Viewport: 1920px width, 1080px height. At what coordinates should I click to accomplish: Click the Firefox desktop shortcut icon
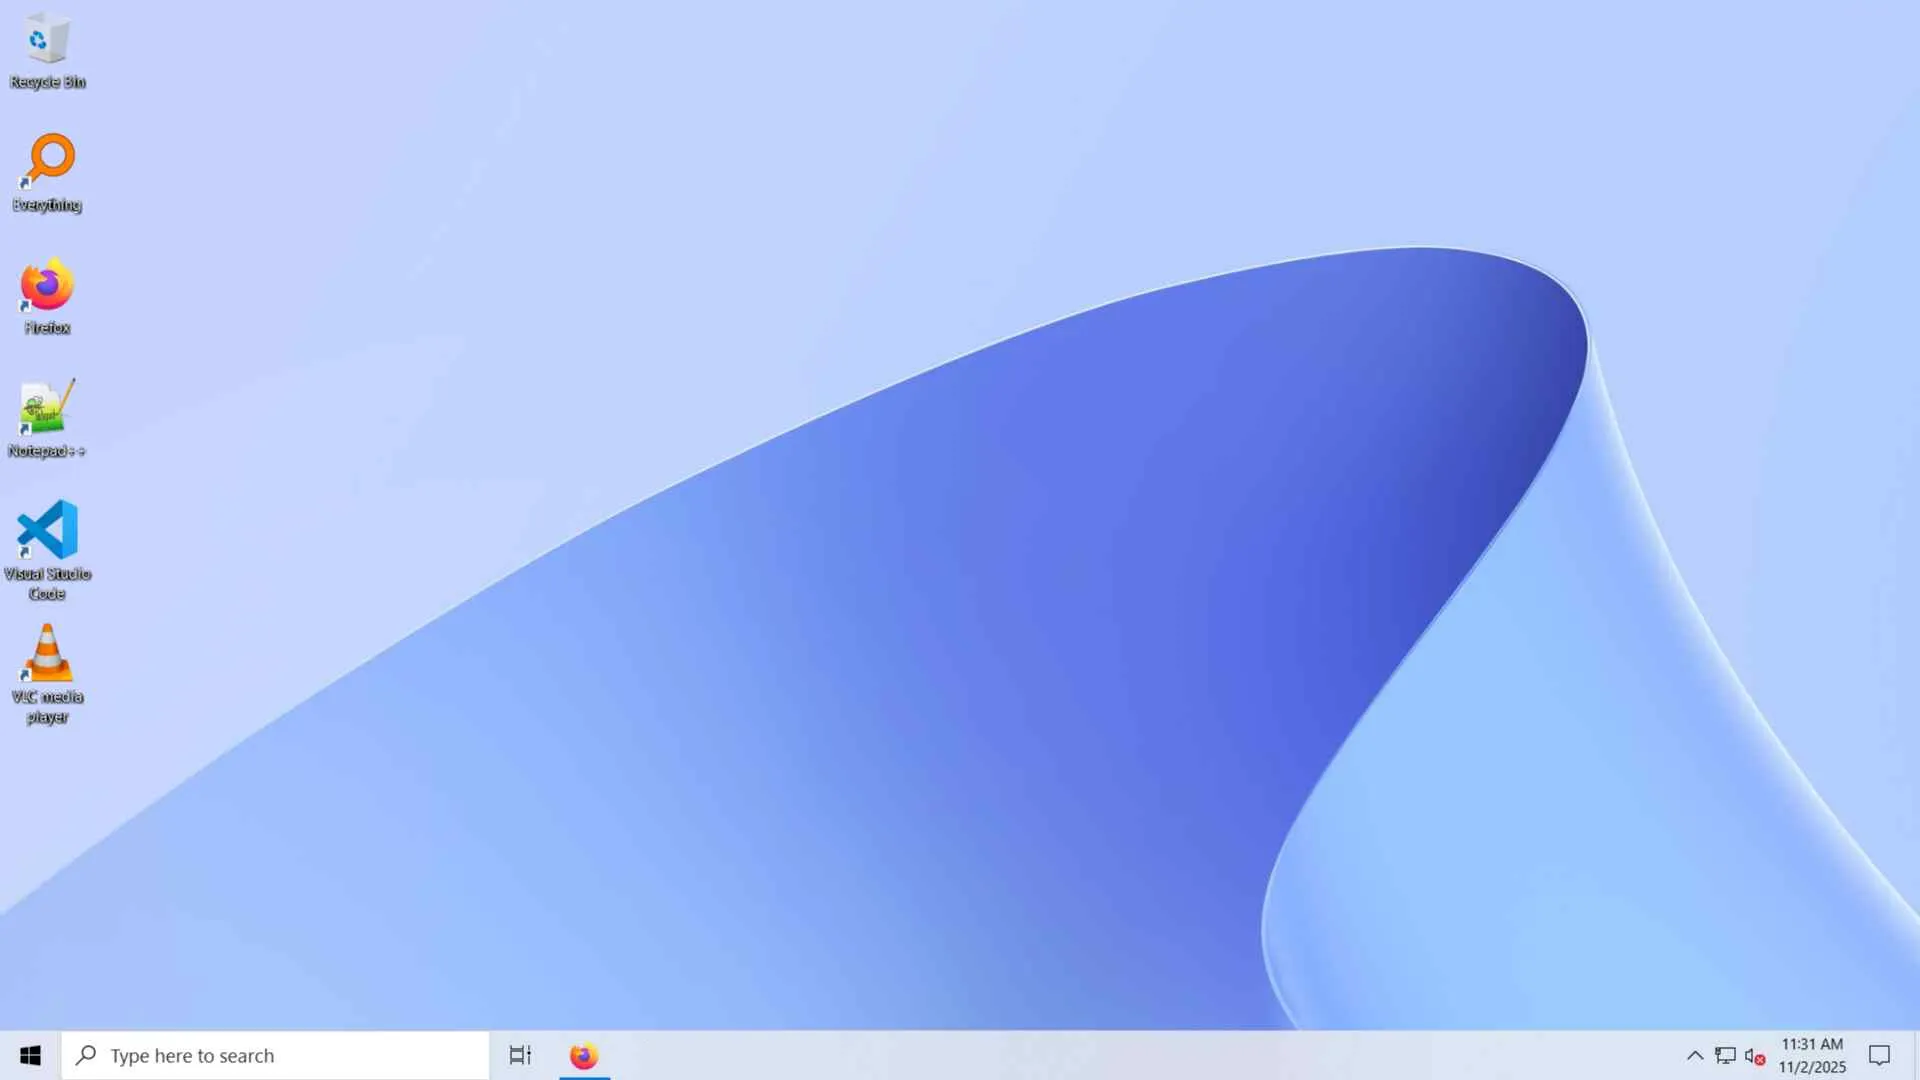47,286
